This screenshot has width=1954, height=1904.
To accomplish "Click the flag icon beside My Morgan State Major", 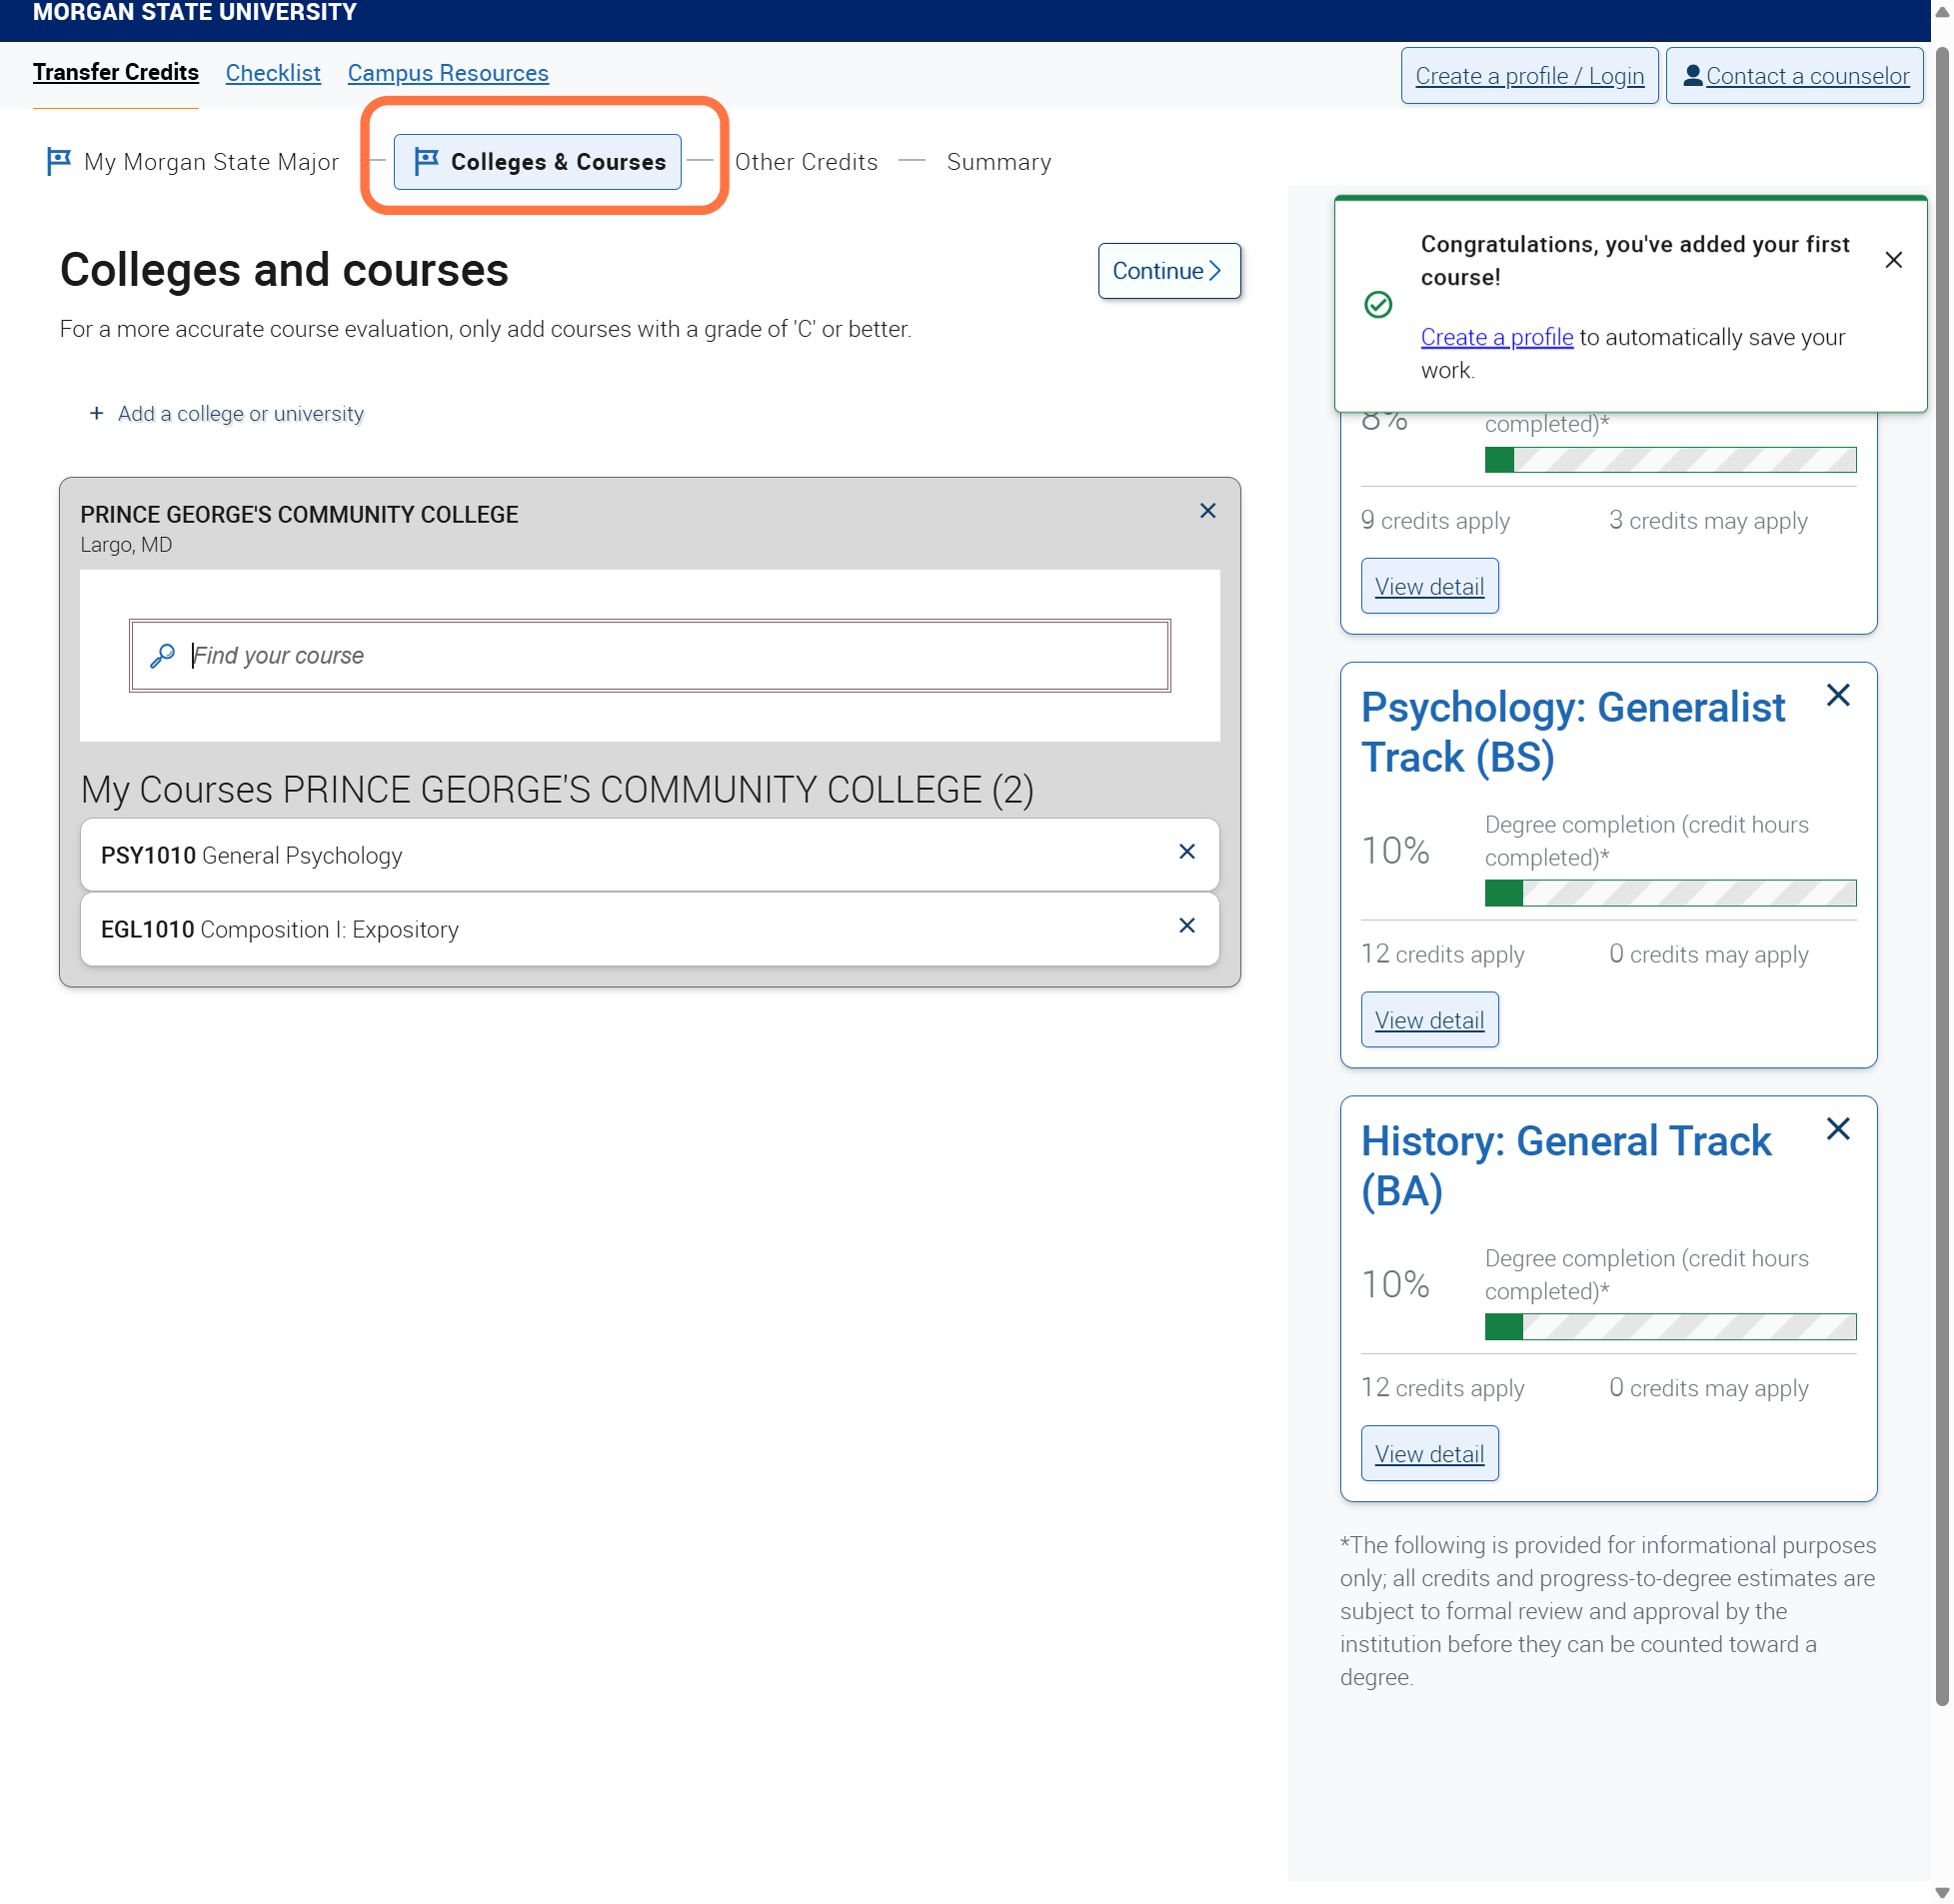I will click(x=59, y=161).
